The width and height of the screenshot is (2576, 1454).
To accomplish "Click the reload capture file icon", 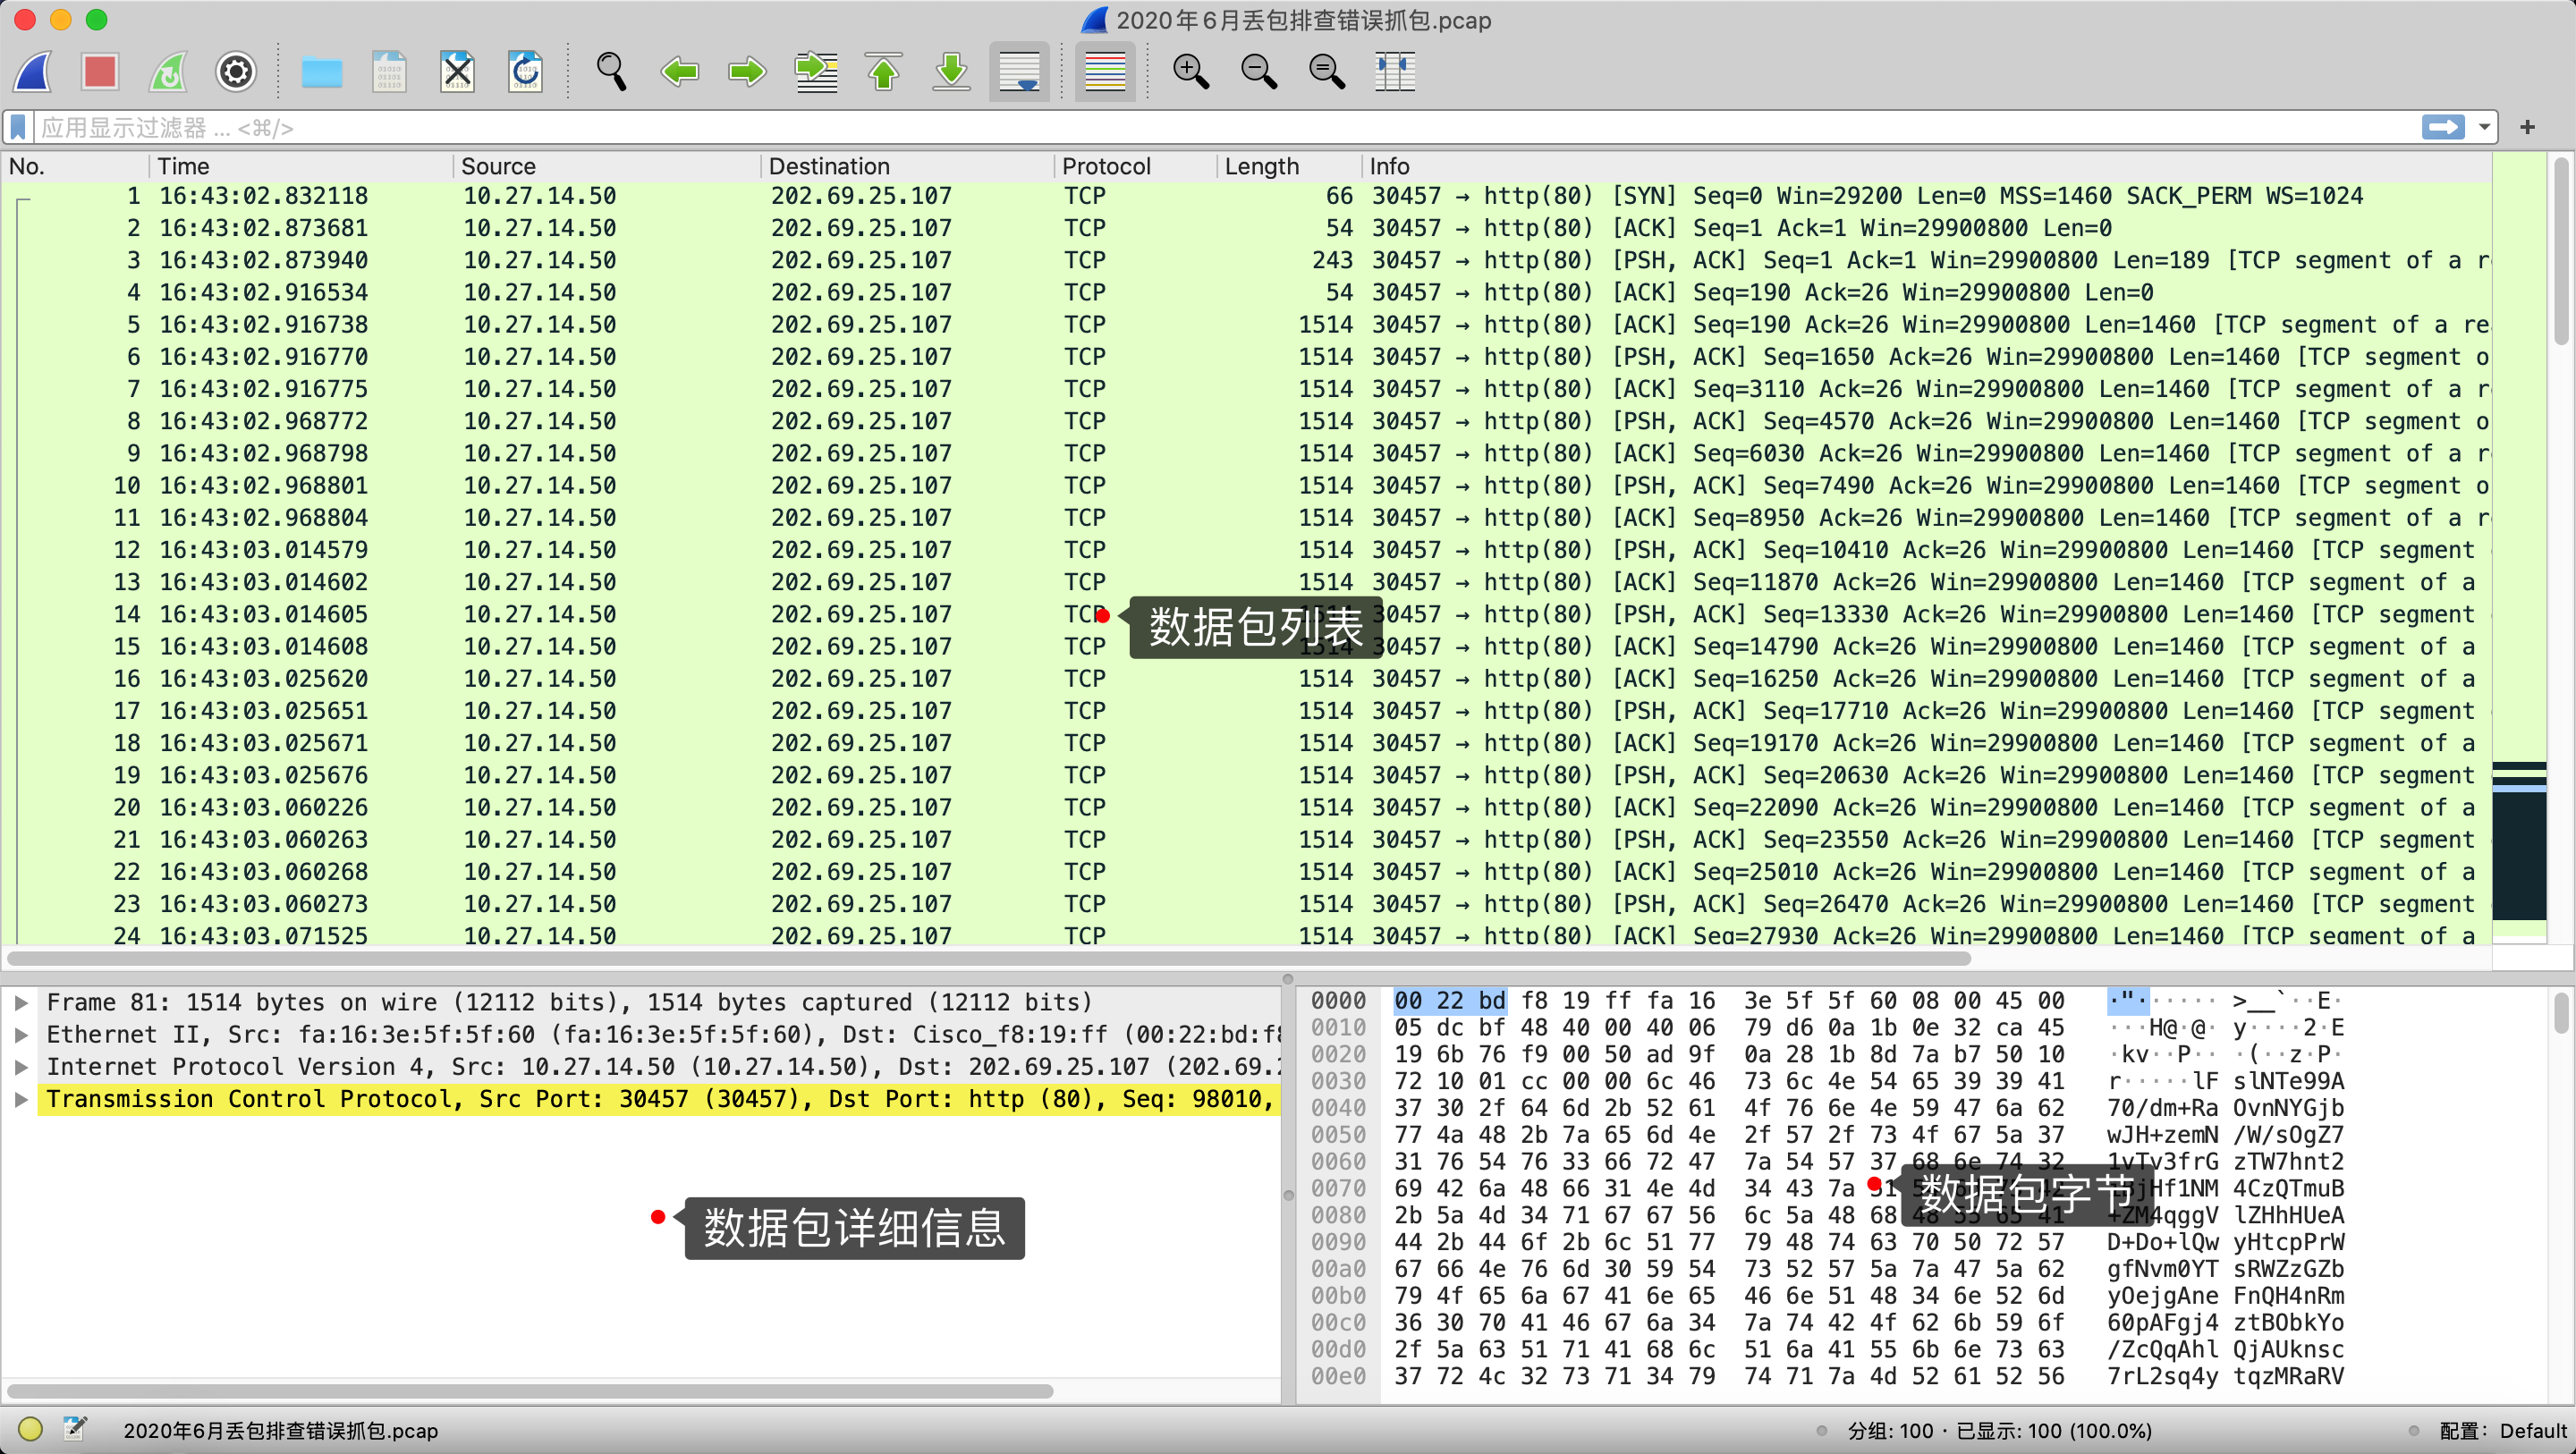I will tap(525, 72).
